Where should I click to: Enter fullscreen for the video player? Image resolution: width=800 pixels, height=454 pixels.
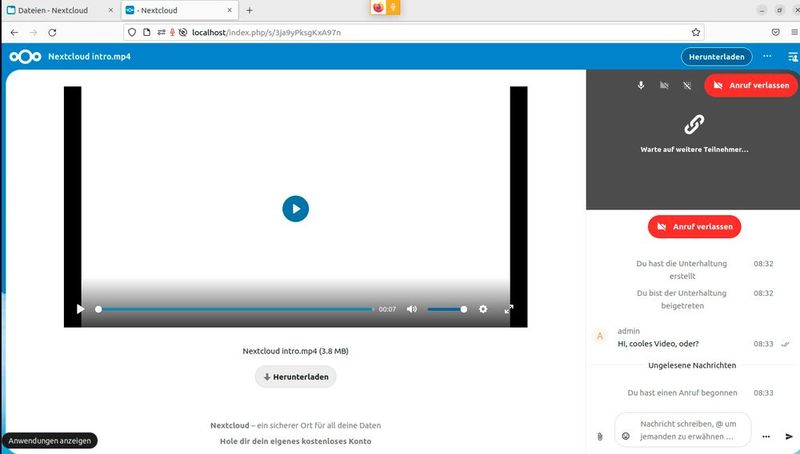(509, 309)
